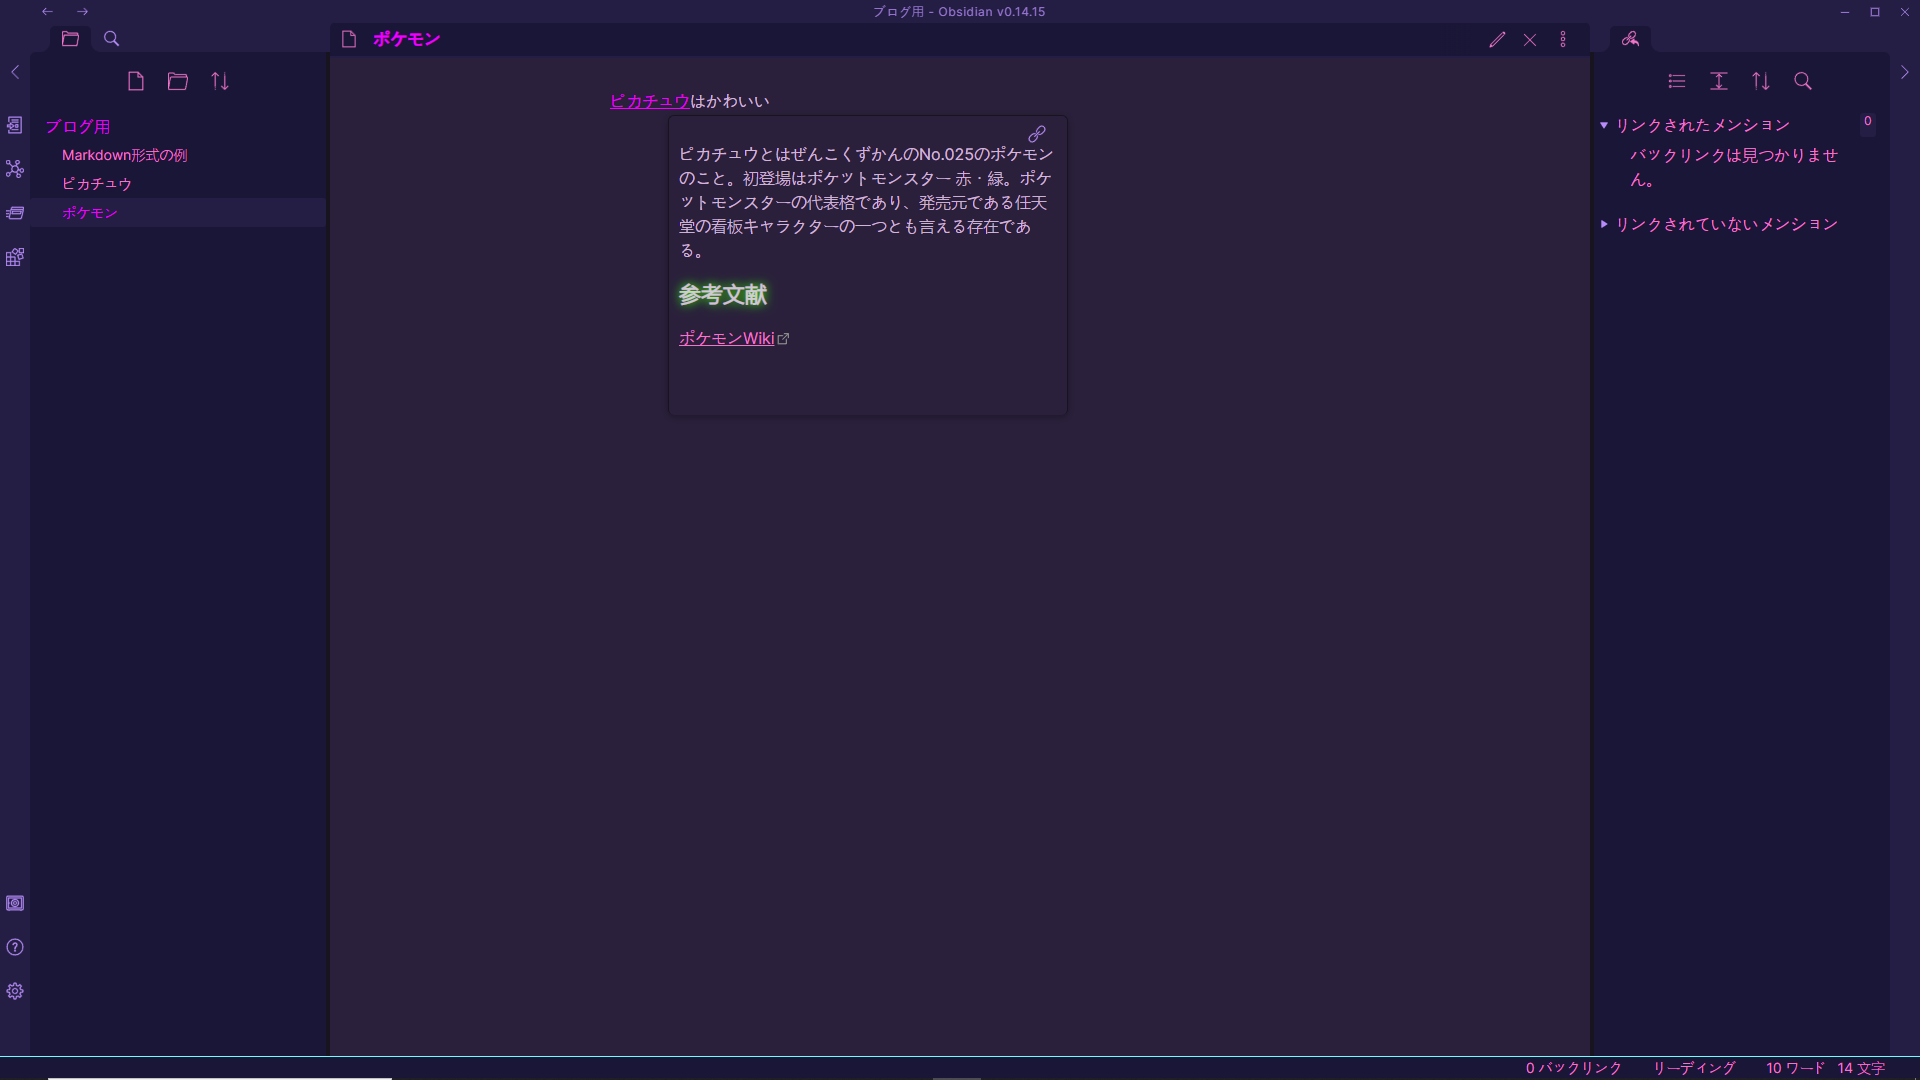1920x1080 pixels.
Task: Open the quick switcher ribbon icon
Action: point(15,125)
